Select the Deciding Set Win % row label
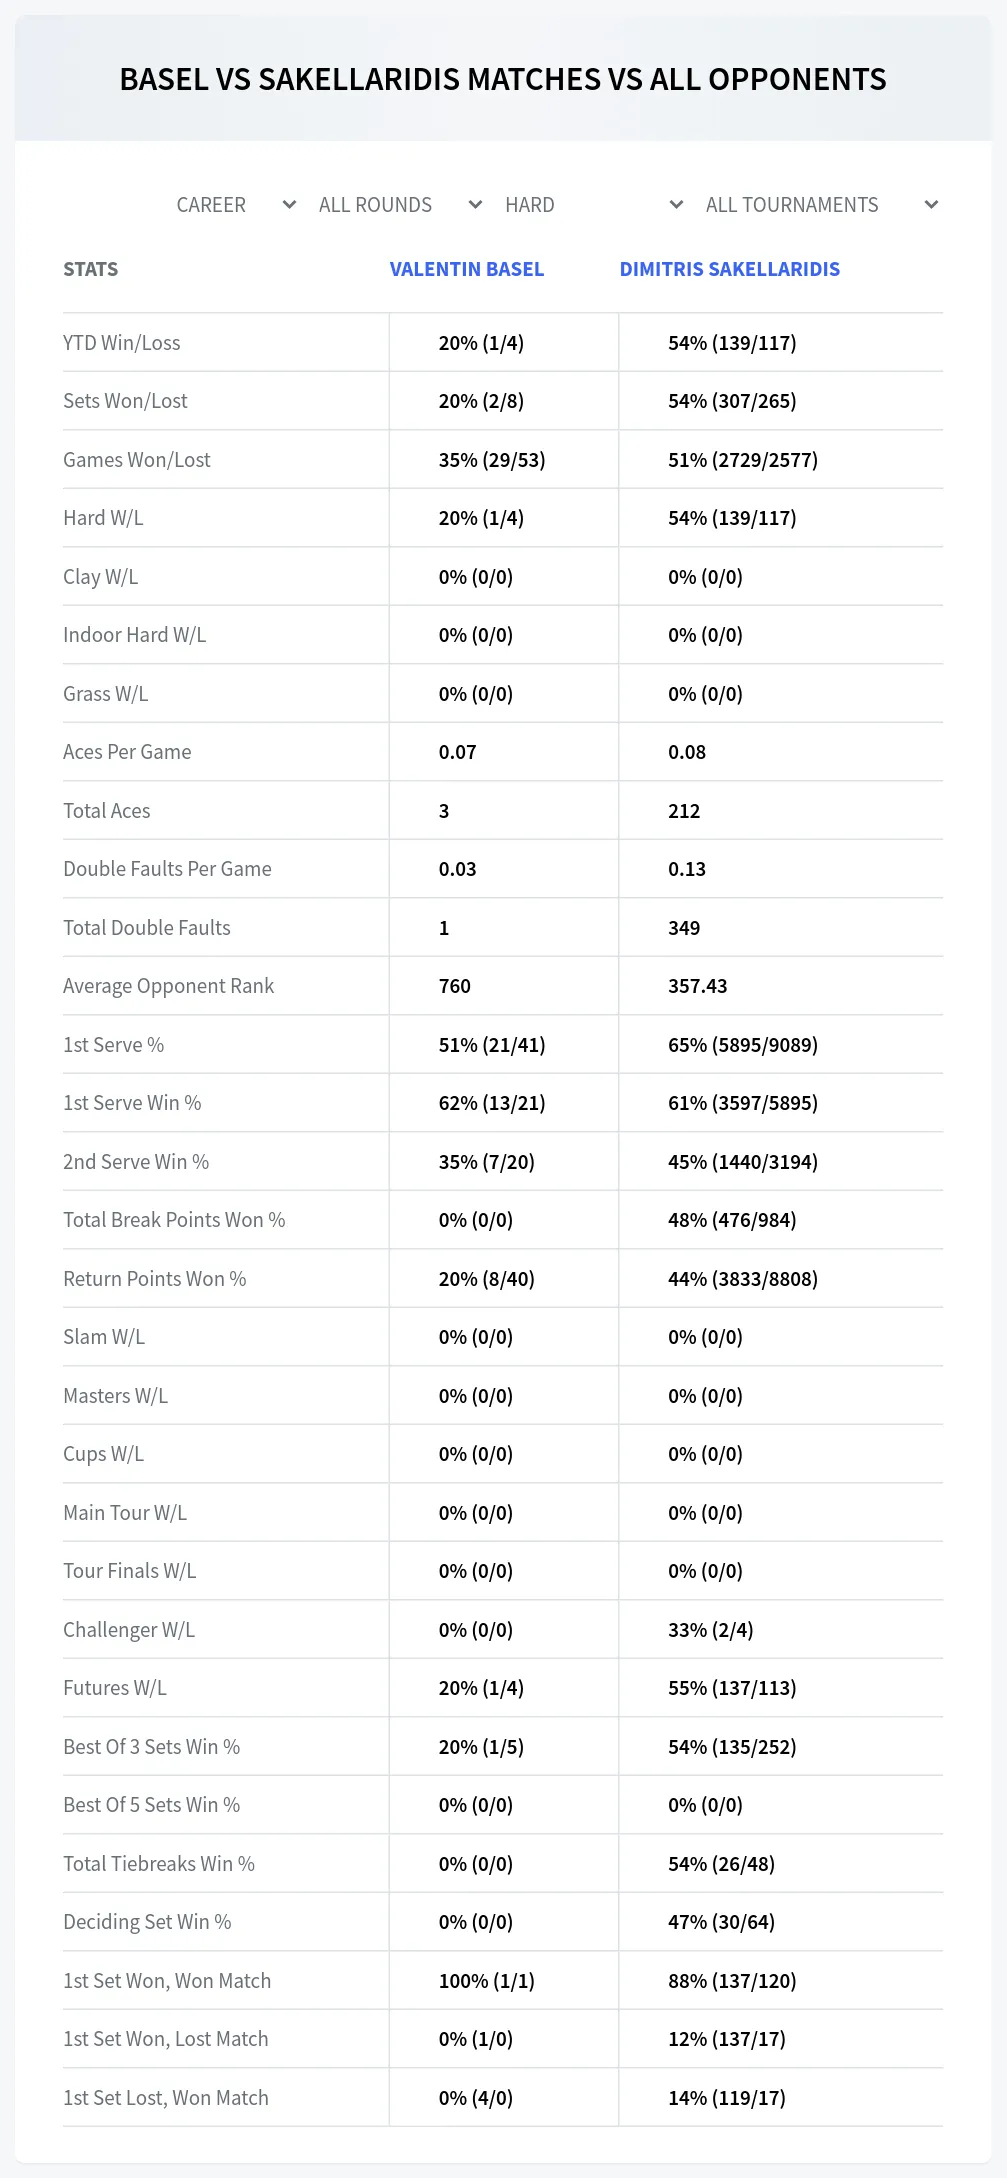1007x2178 pixels. 147,1922
